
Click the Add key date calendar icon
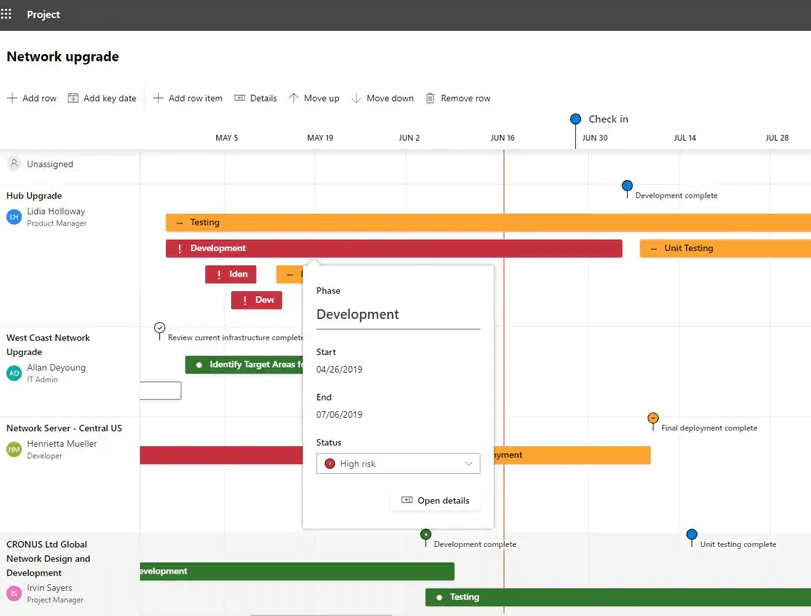point(73,98)
